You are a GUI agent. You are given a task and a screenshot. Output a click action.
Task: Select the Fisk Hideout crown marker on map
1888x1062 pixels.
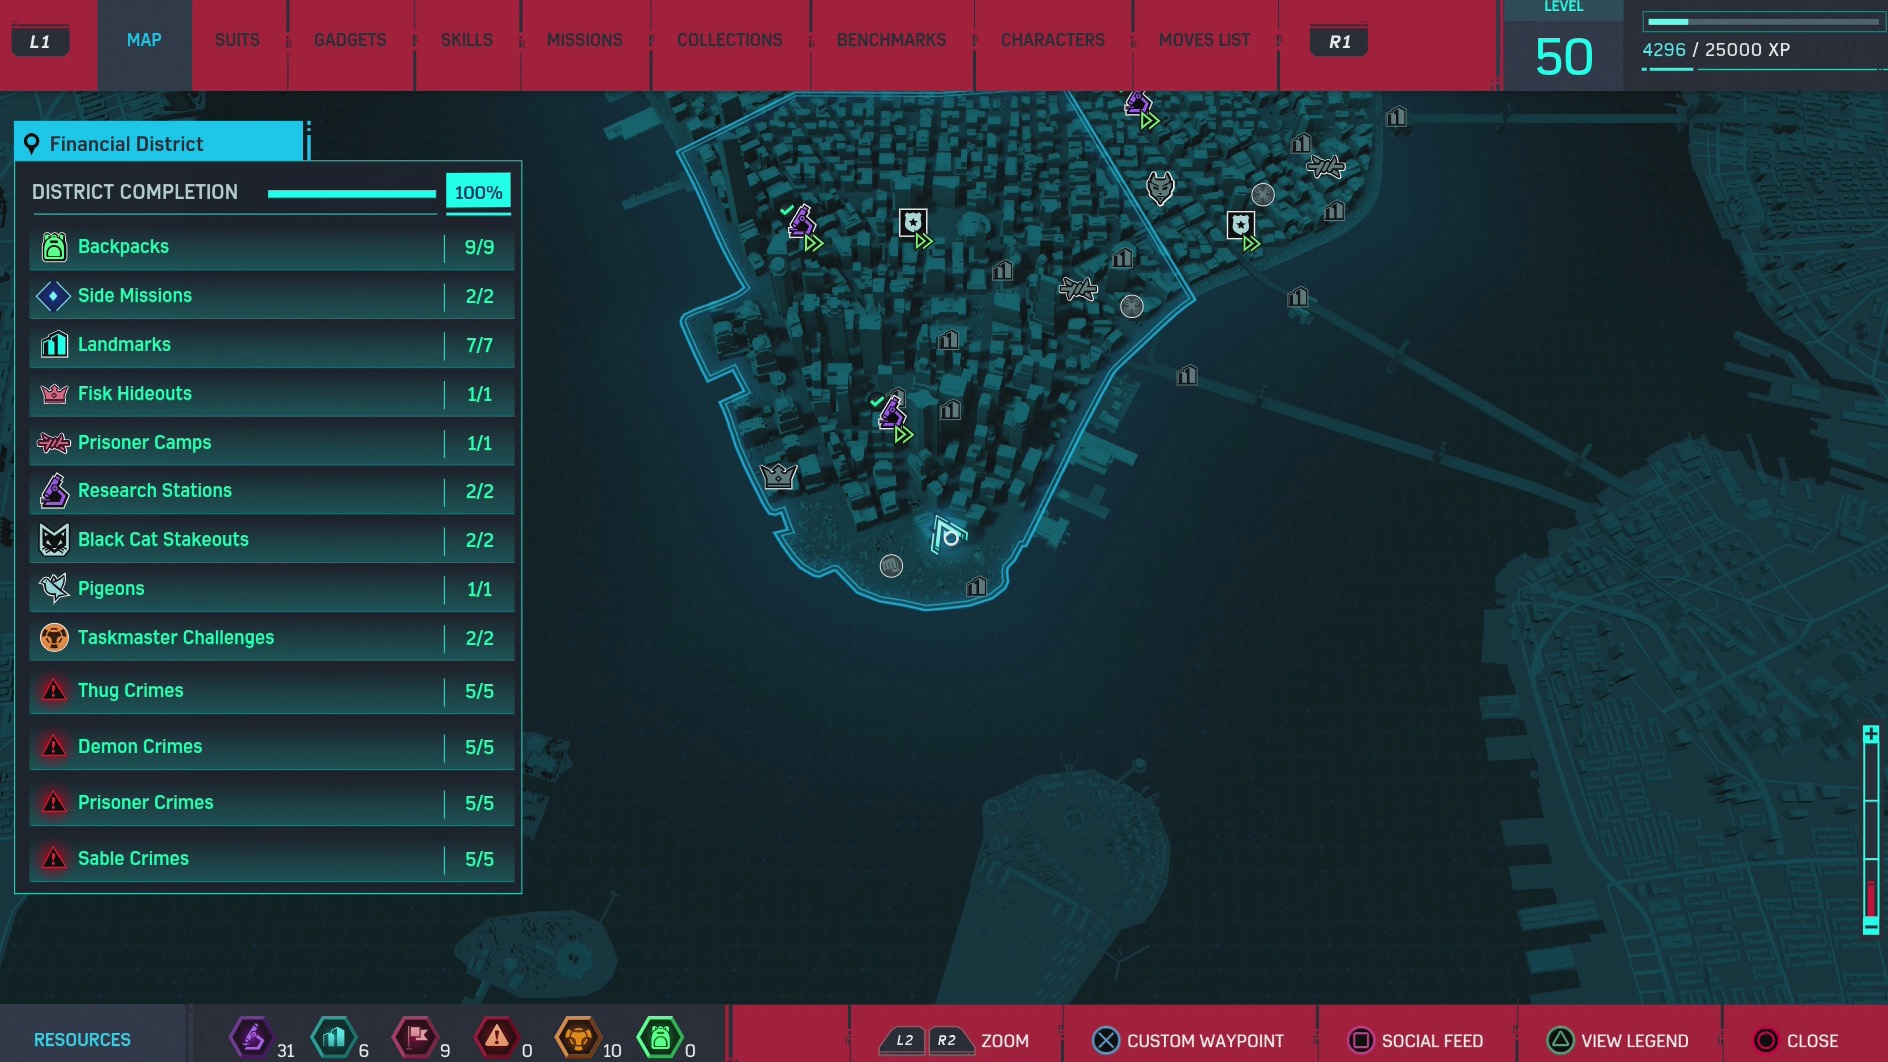[778, 476]
